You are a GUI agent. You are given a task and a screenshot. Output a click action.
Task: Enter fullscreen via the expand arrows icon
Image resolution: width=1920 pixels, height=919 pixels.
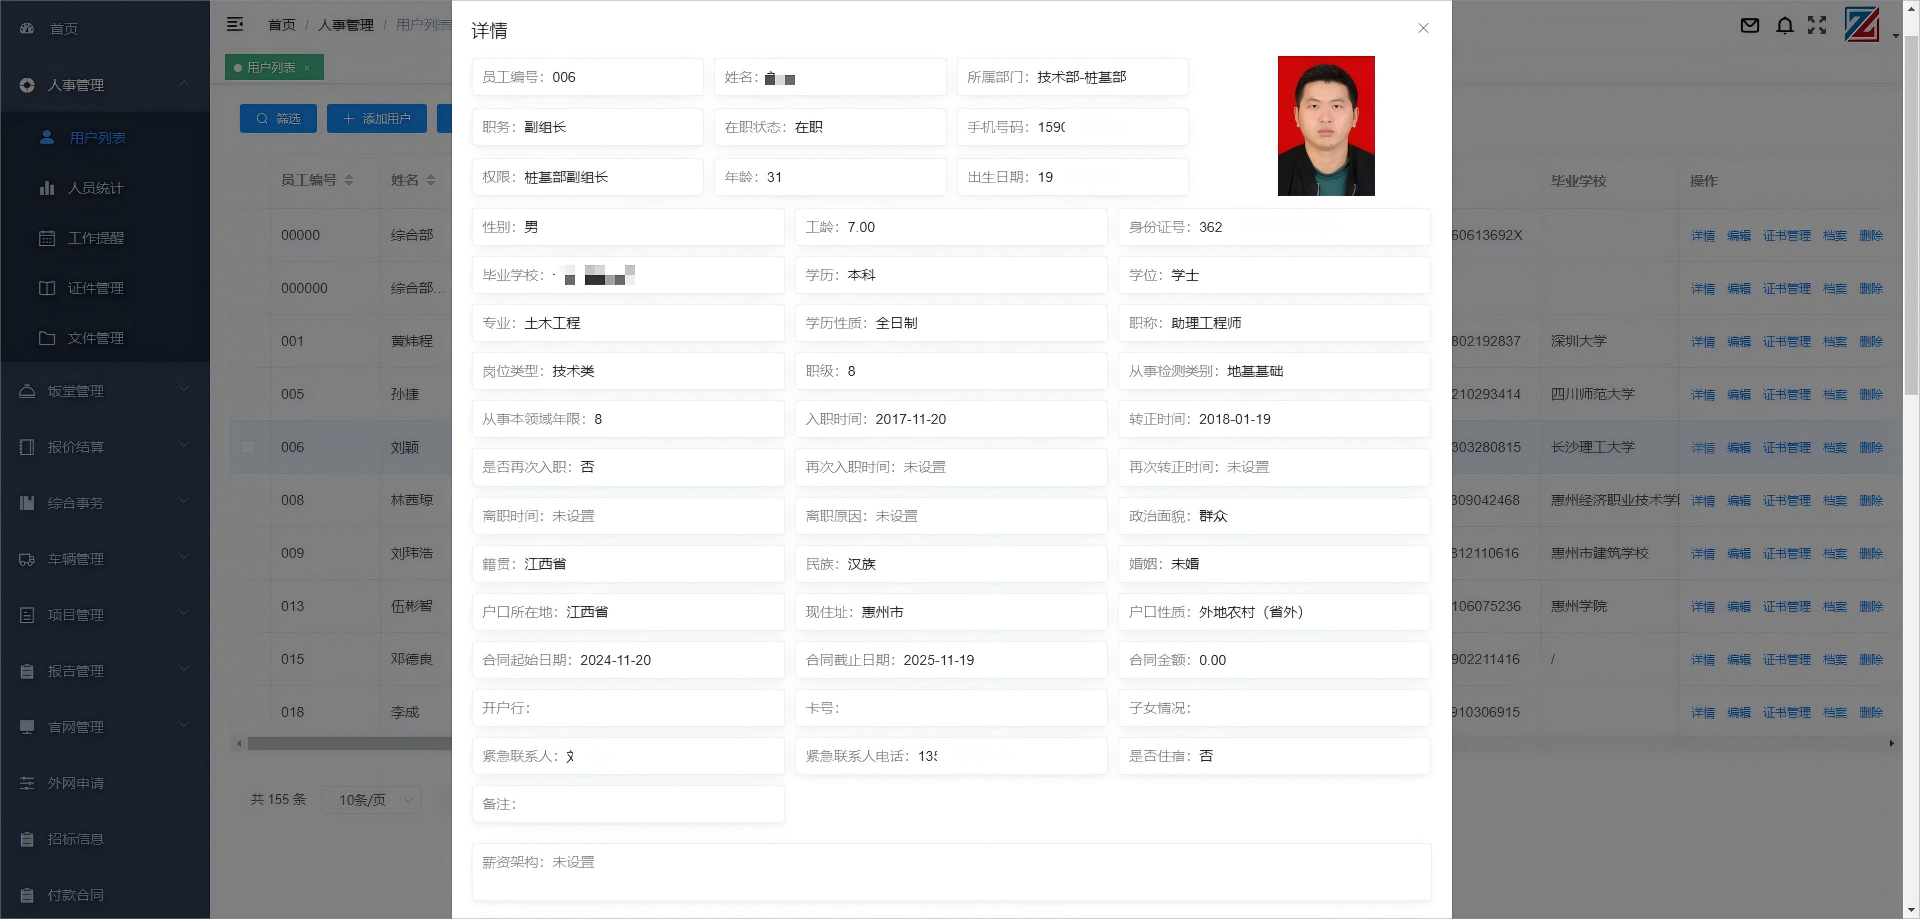pos(1817,25)
